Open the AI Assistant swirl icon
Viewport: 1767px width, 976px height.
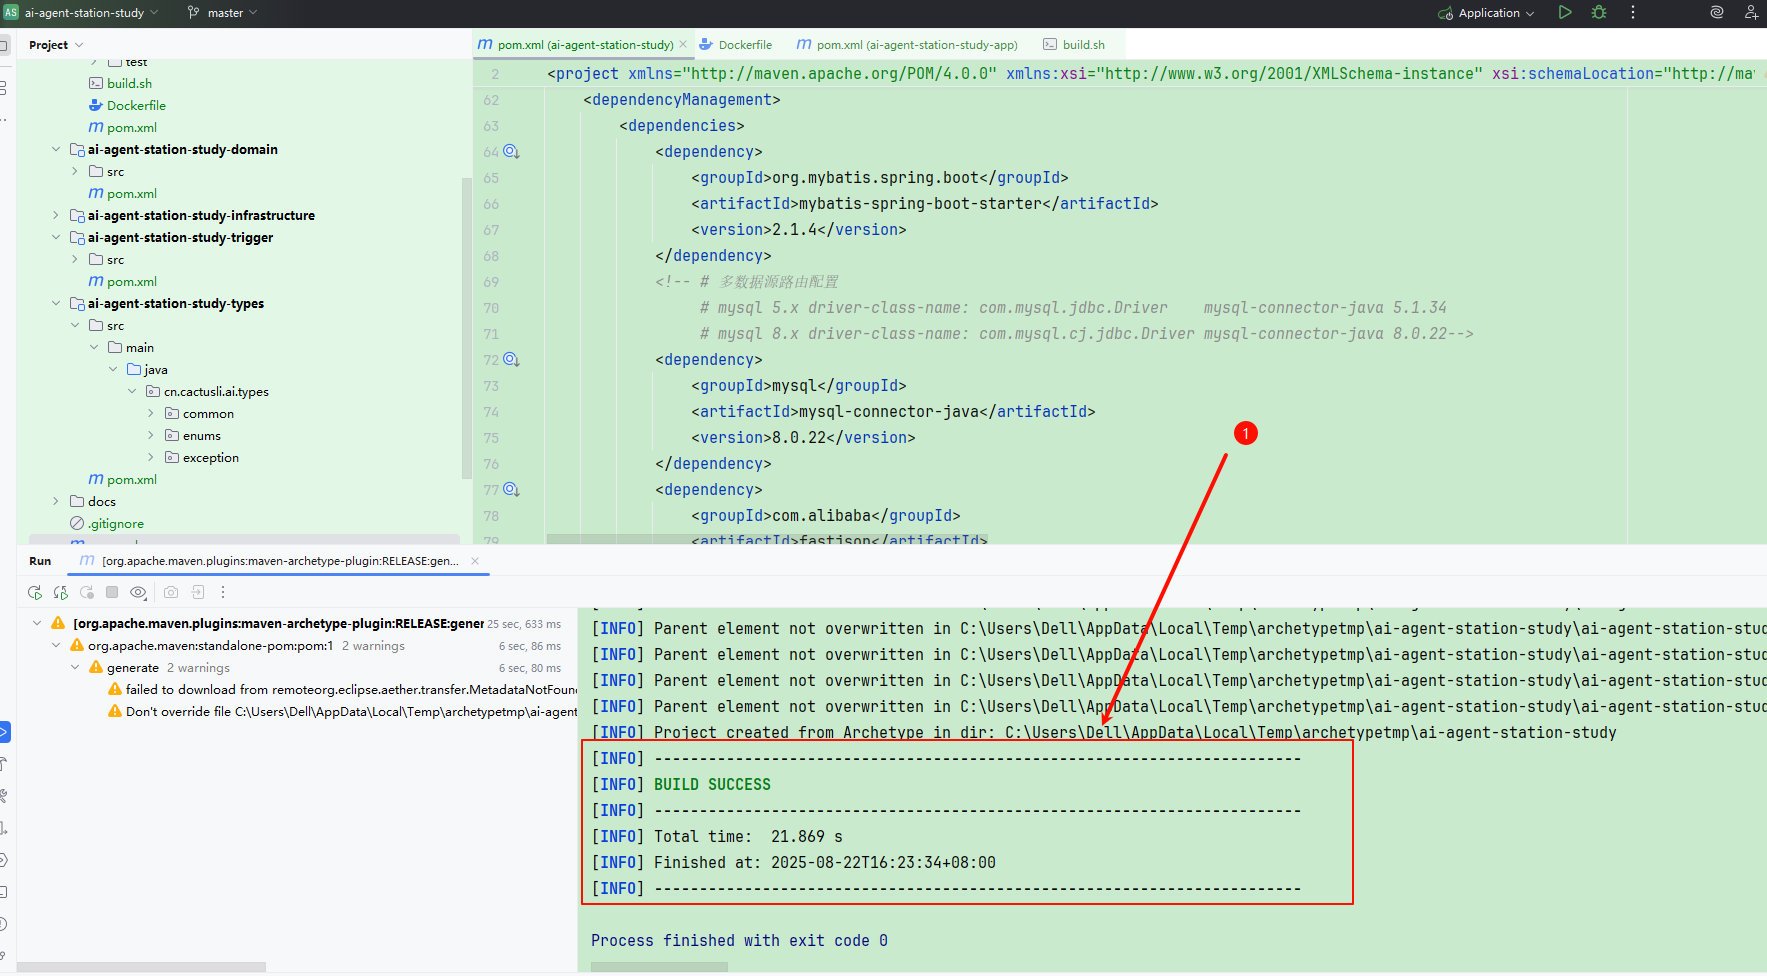[1717, 13]
